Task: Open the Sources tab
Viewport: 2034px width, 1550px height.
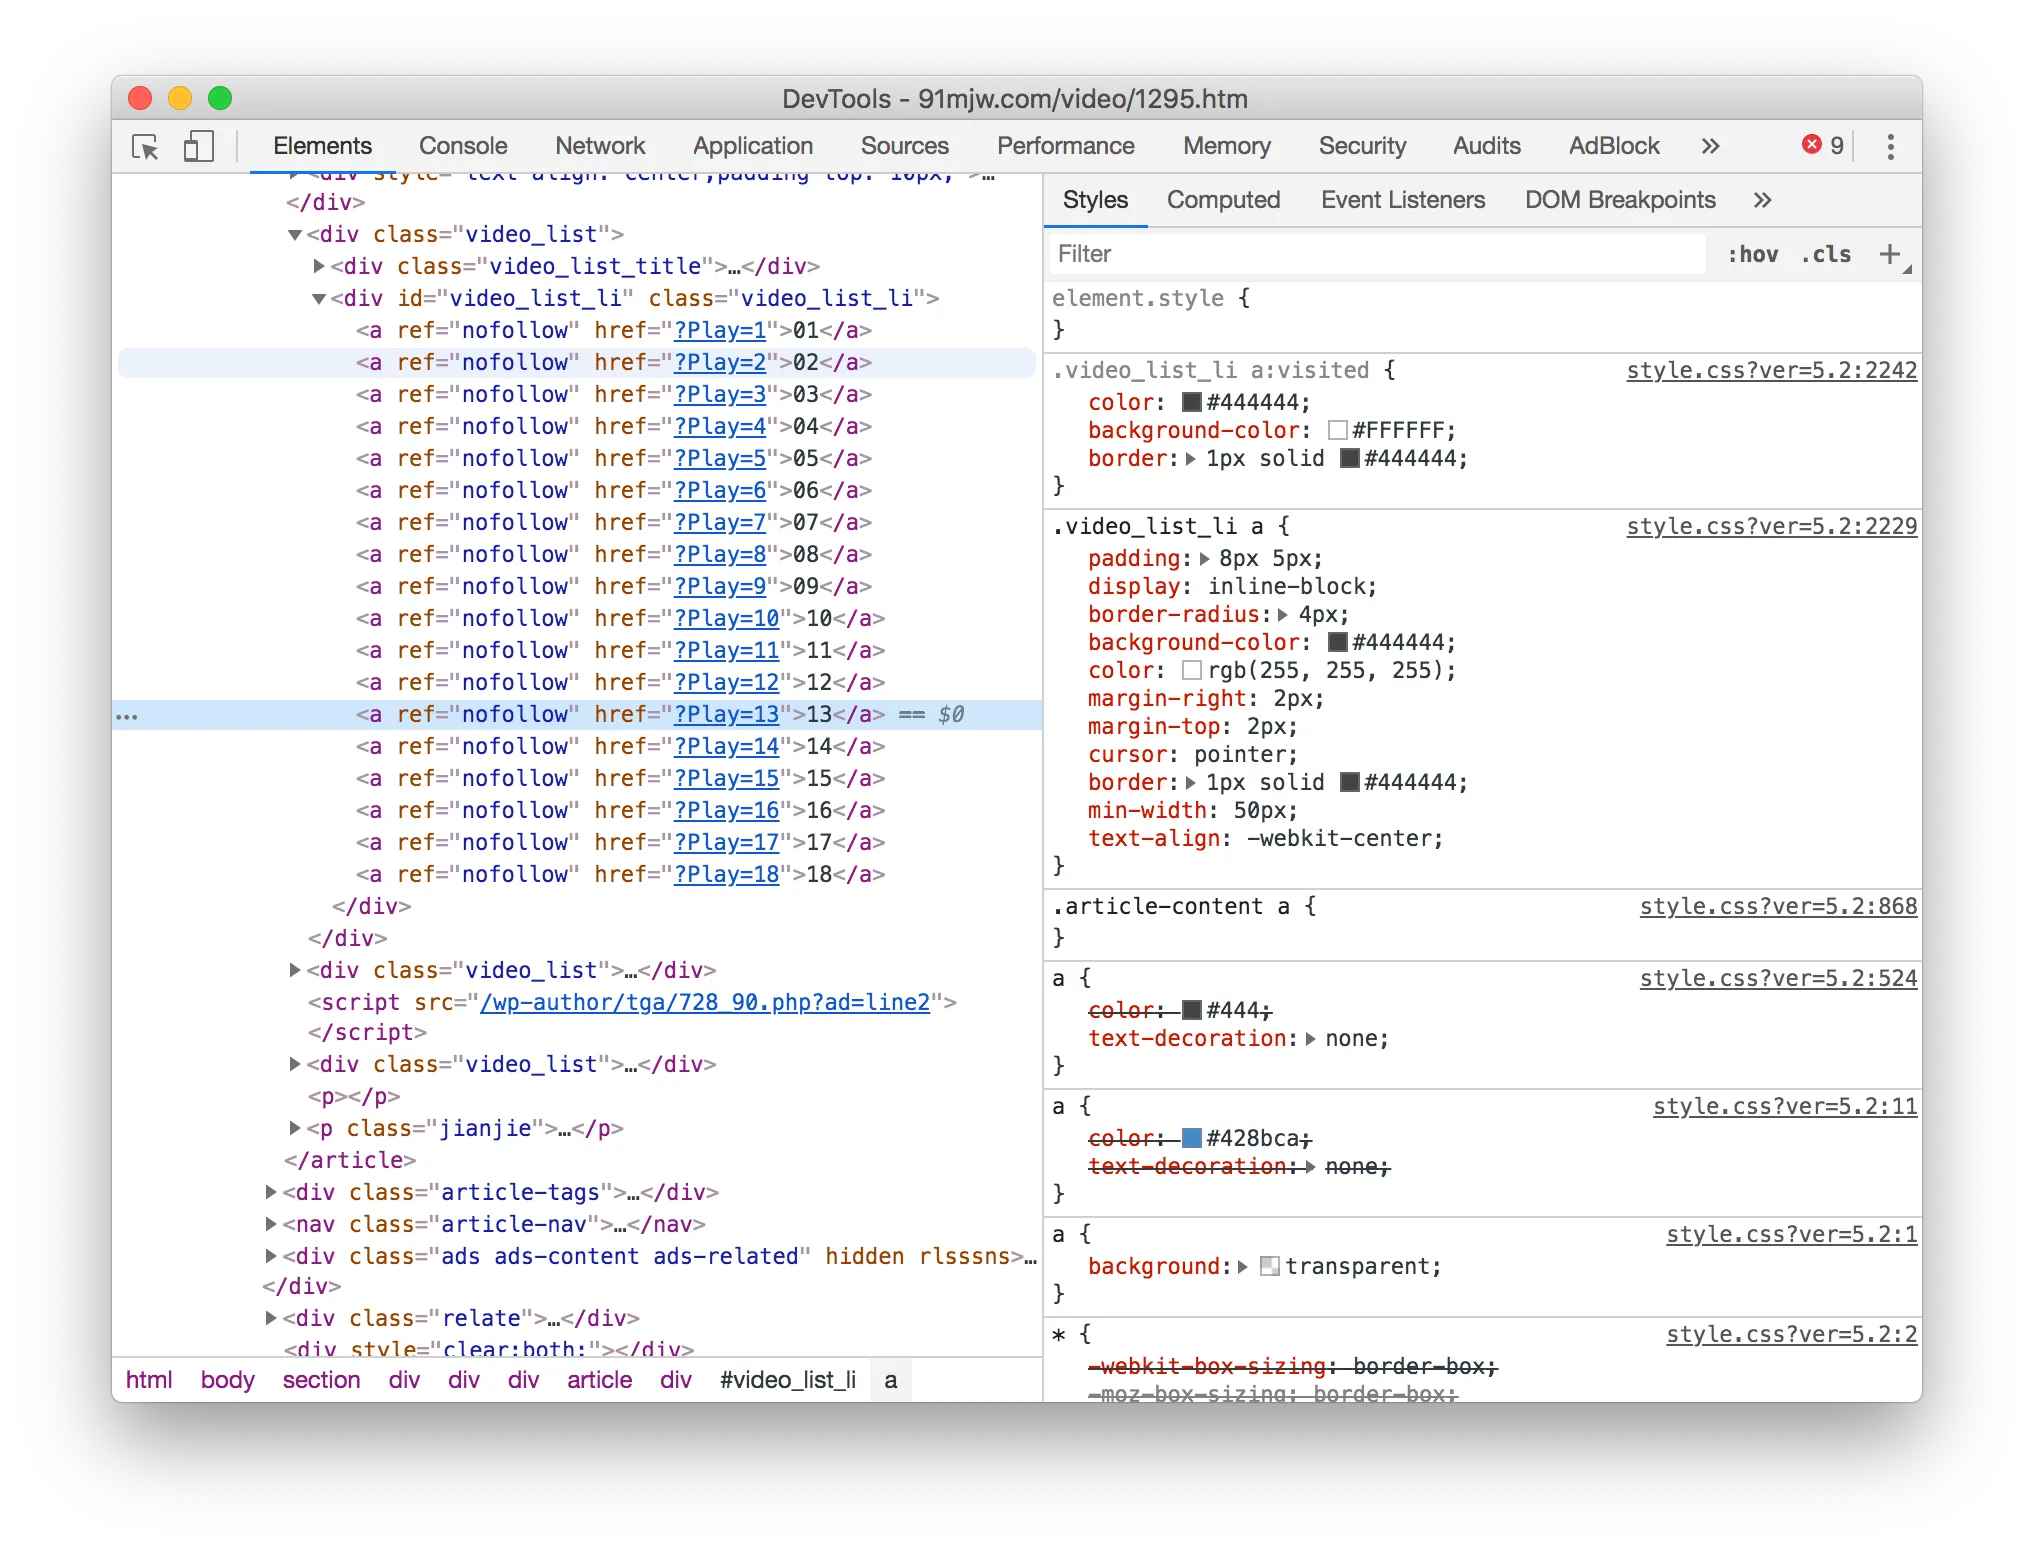Action: 905,146
